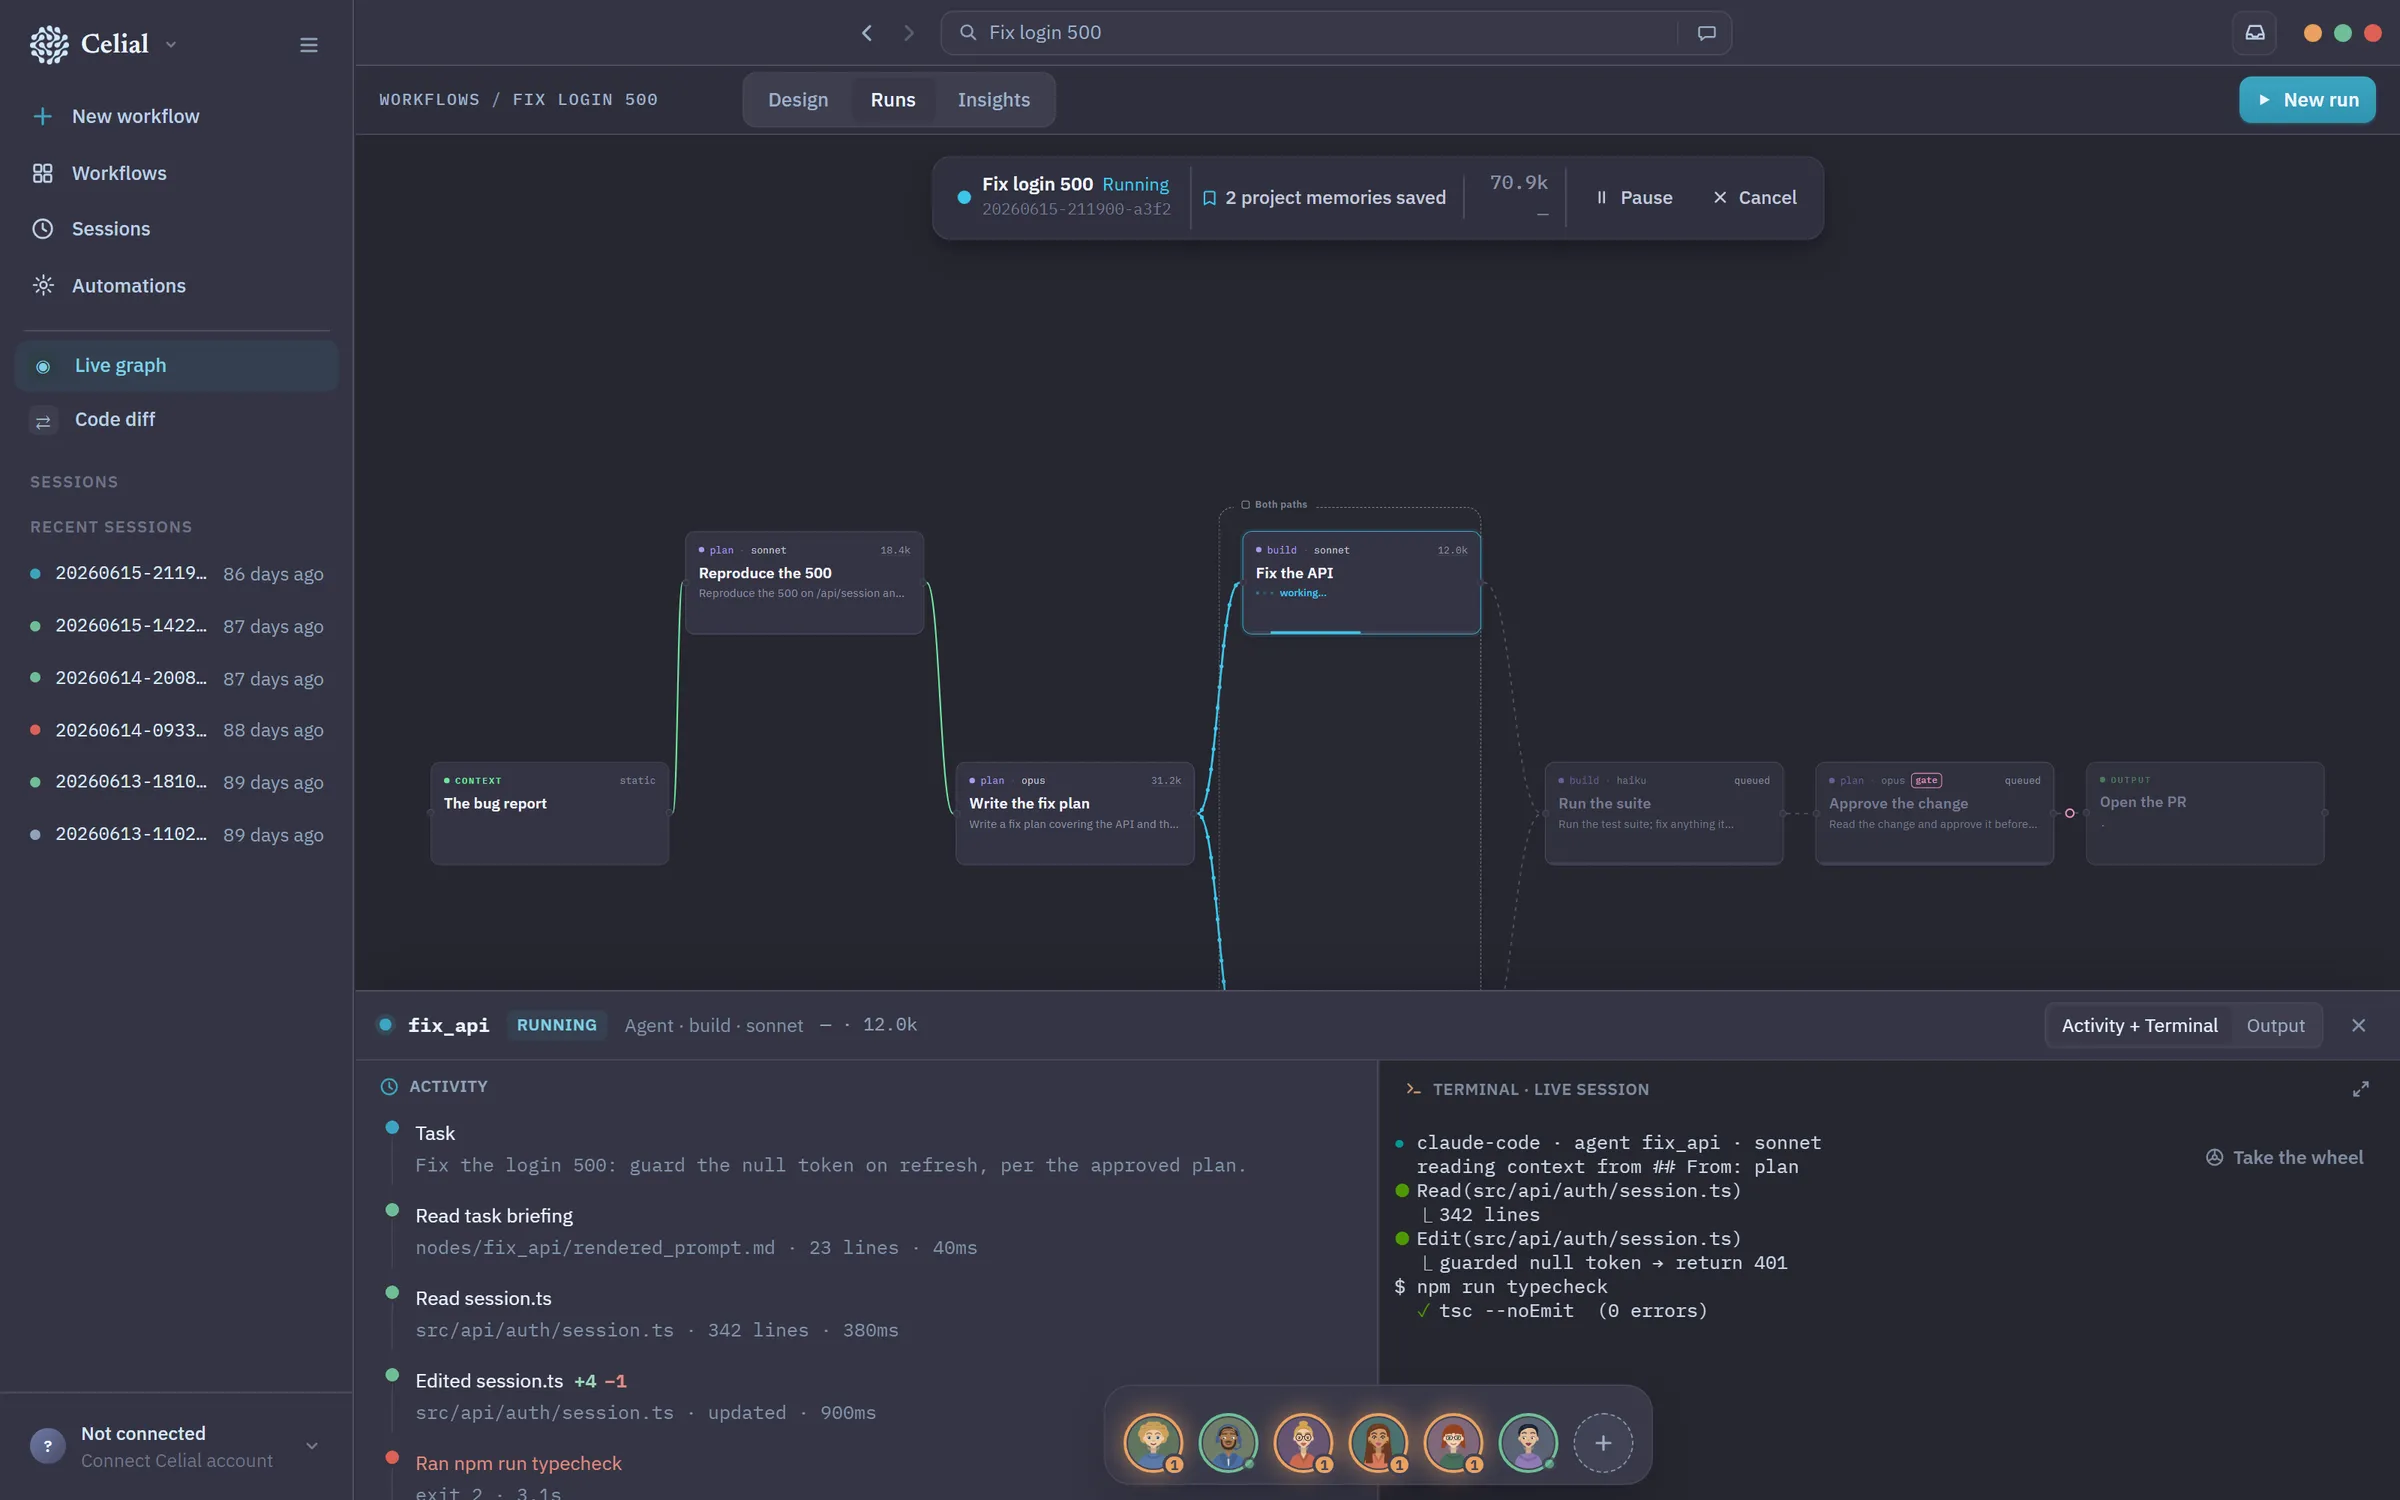Cancel the Fix login 500 run
This screenshot has height=1500, width=2400.
[x=1755, y=198]
